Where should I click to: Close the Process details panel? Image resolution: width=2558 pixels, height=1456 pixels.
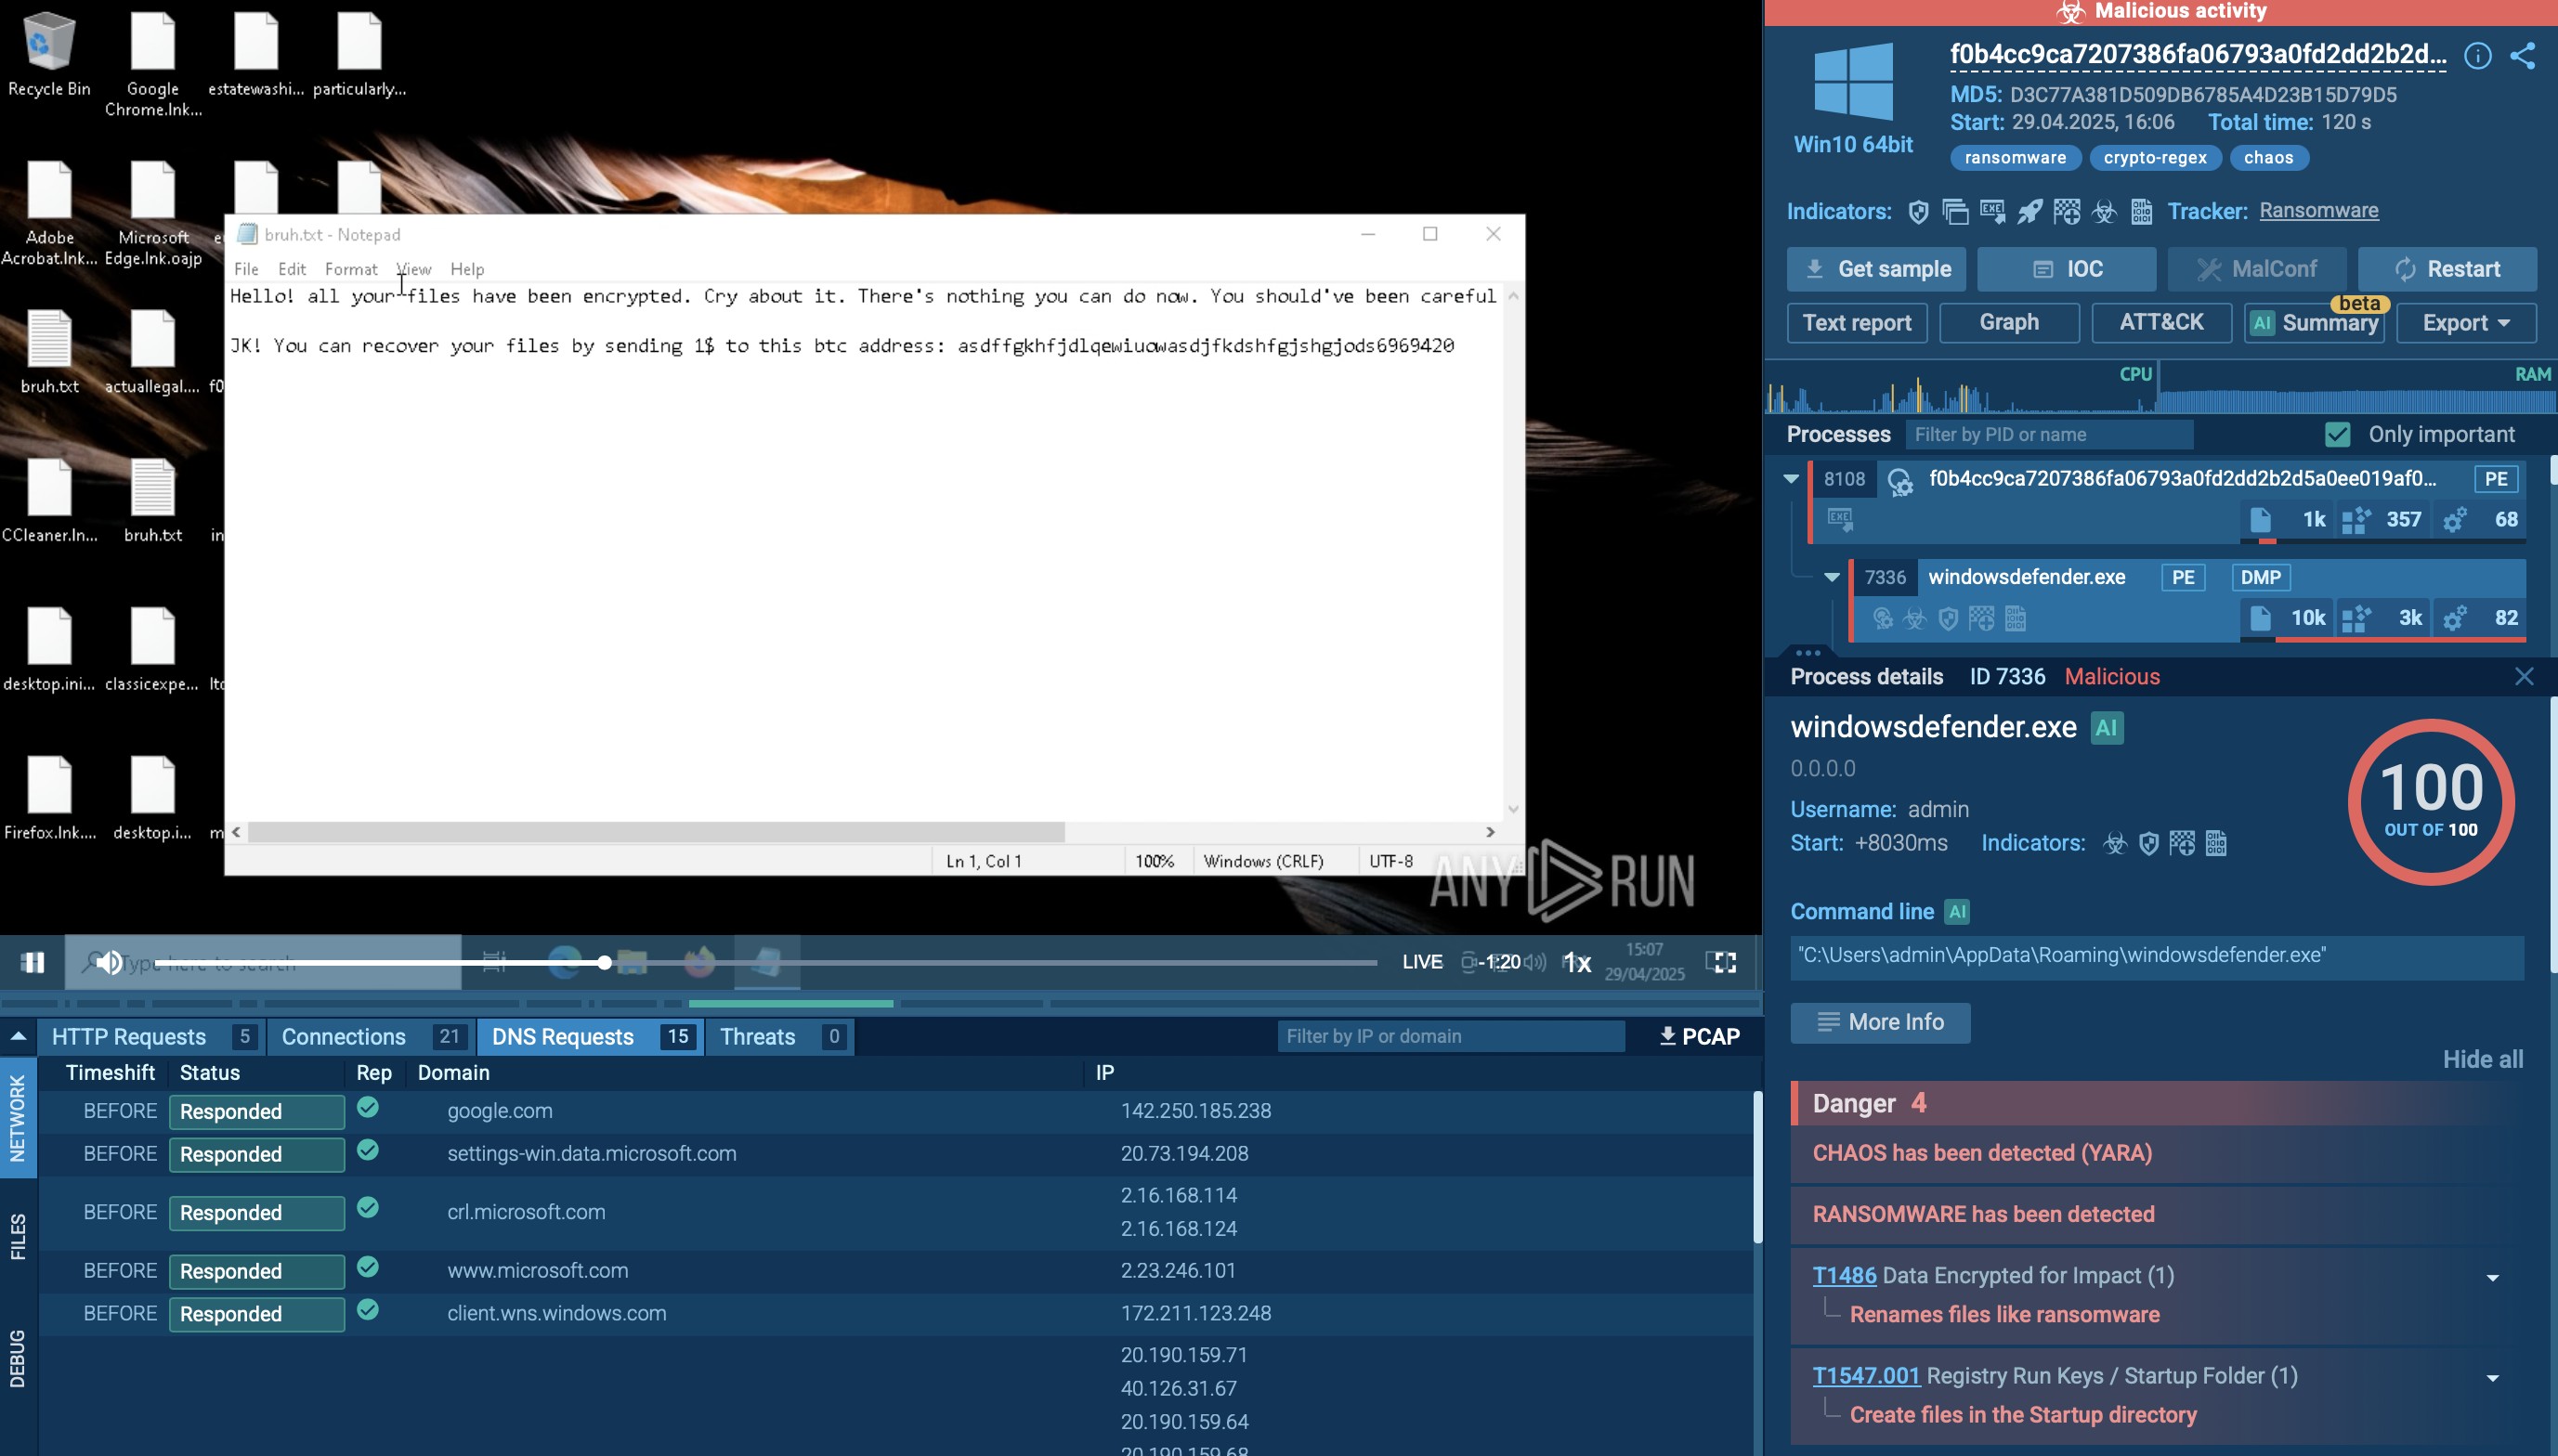[2523, 677]
